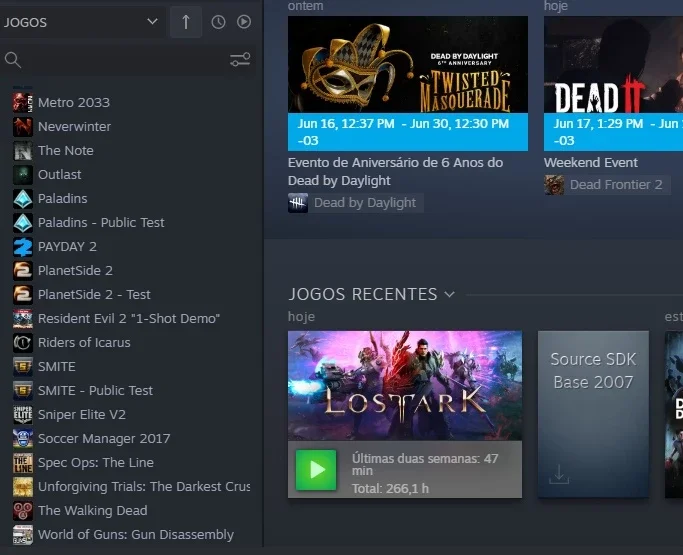683x555 pixels.
Task: Select SMITE - Public Test entry
Action: pos(95,390)
